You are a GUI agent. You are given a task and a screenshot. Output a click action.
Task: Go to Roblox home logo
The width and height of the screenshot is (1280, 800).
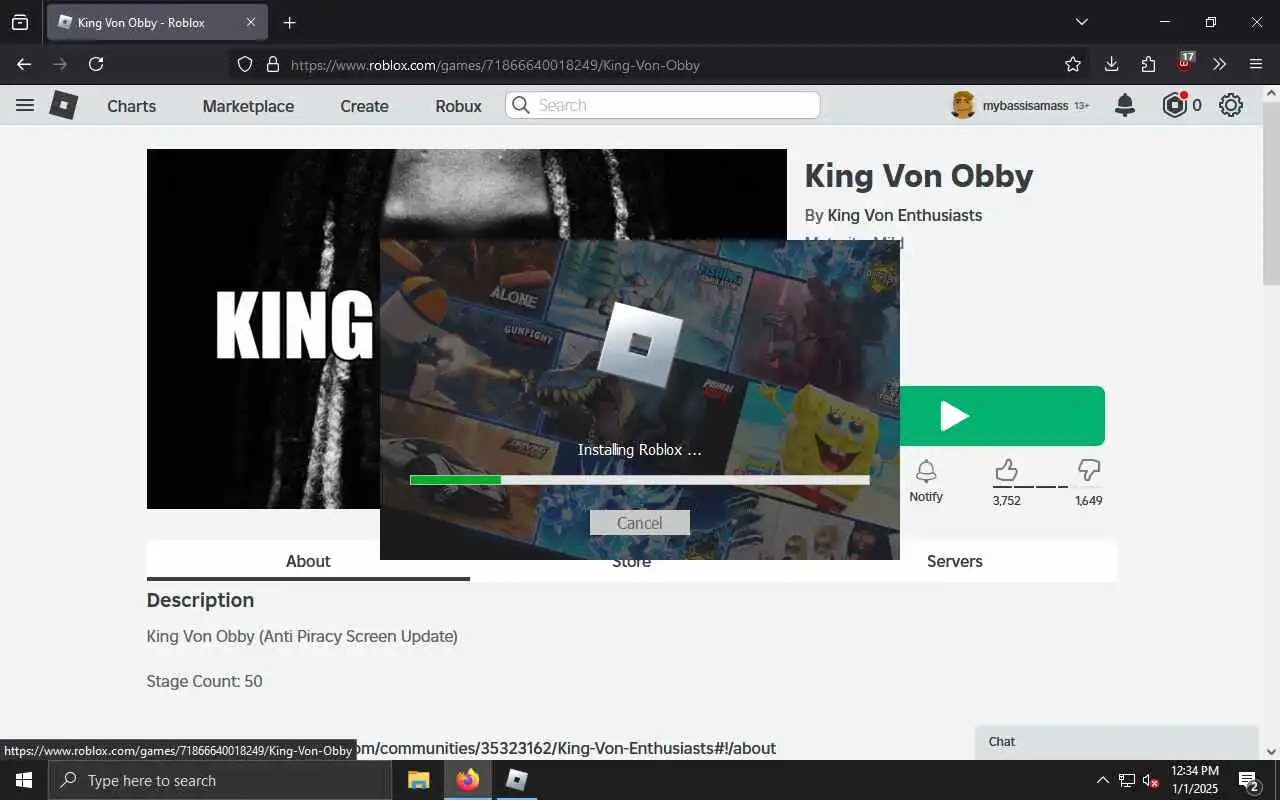point(64,105)
